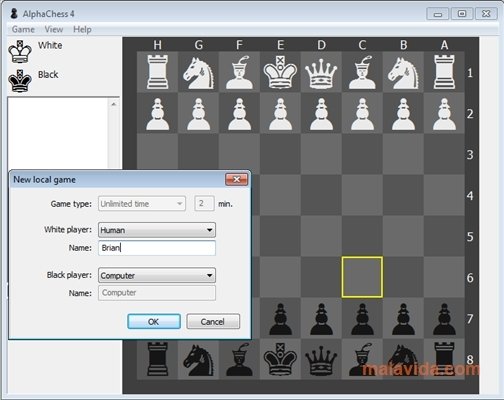Select the white king on E1
504x400 pixels.
tap(280, 72)
